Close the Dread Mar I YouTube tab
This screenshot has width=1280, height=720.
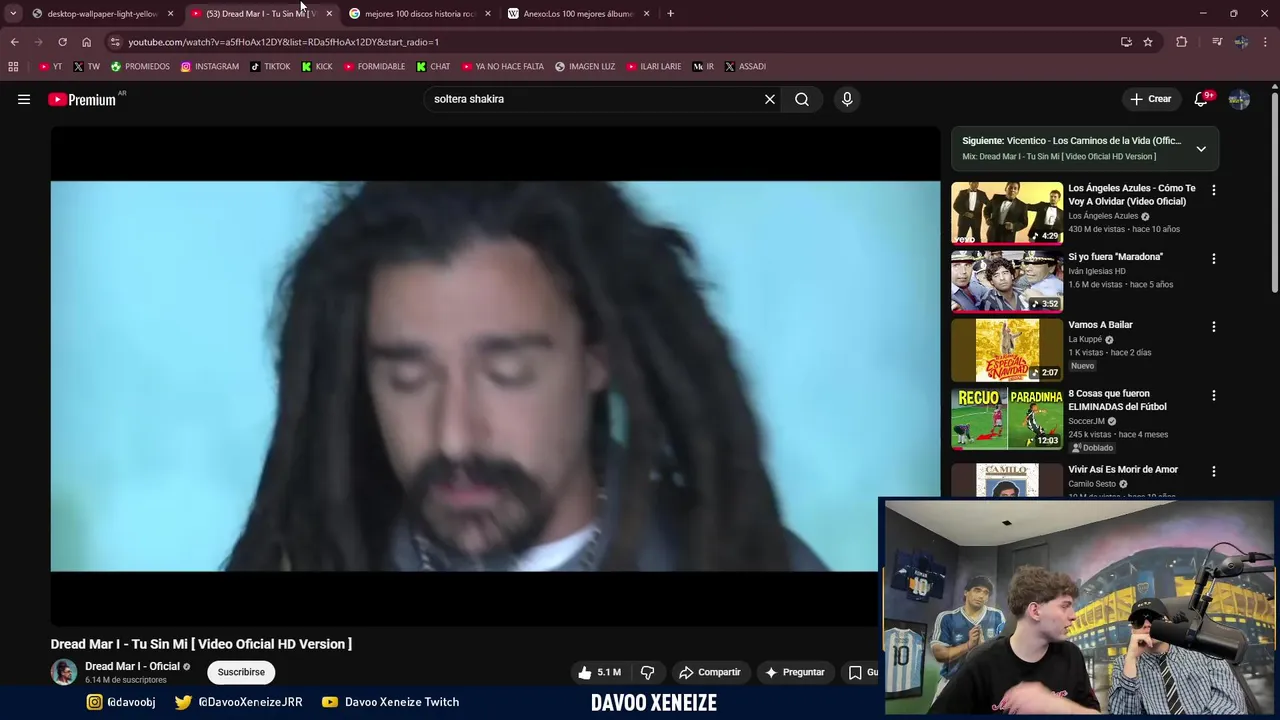pyautogui.click(x=329, y=14)
